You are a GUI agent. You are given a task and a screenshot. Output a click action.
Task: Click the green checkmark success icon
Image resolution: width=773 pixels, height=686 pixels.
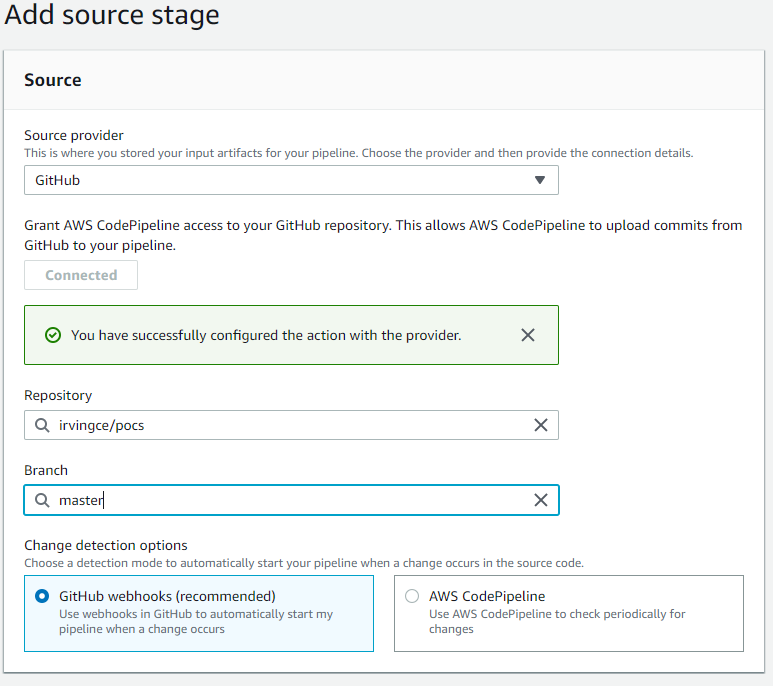coord(53,335)
